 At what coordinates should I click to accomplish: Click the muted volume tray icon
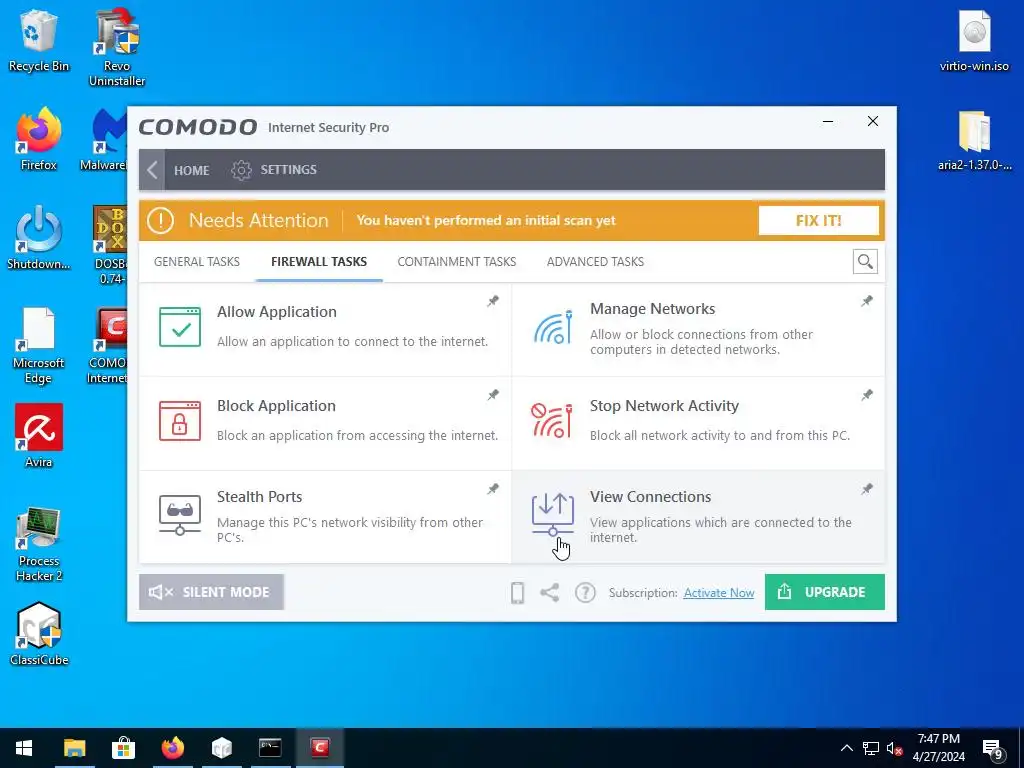pos(894,748)
